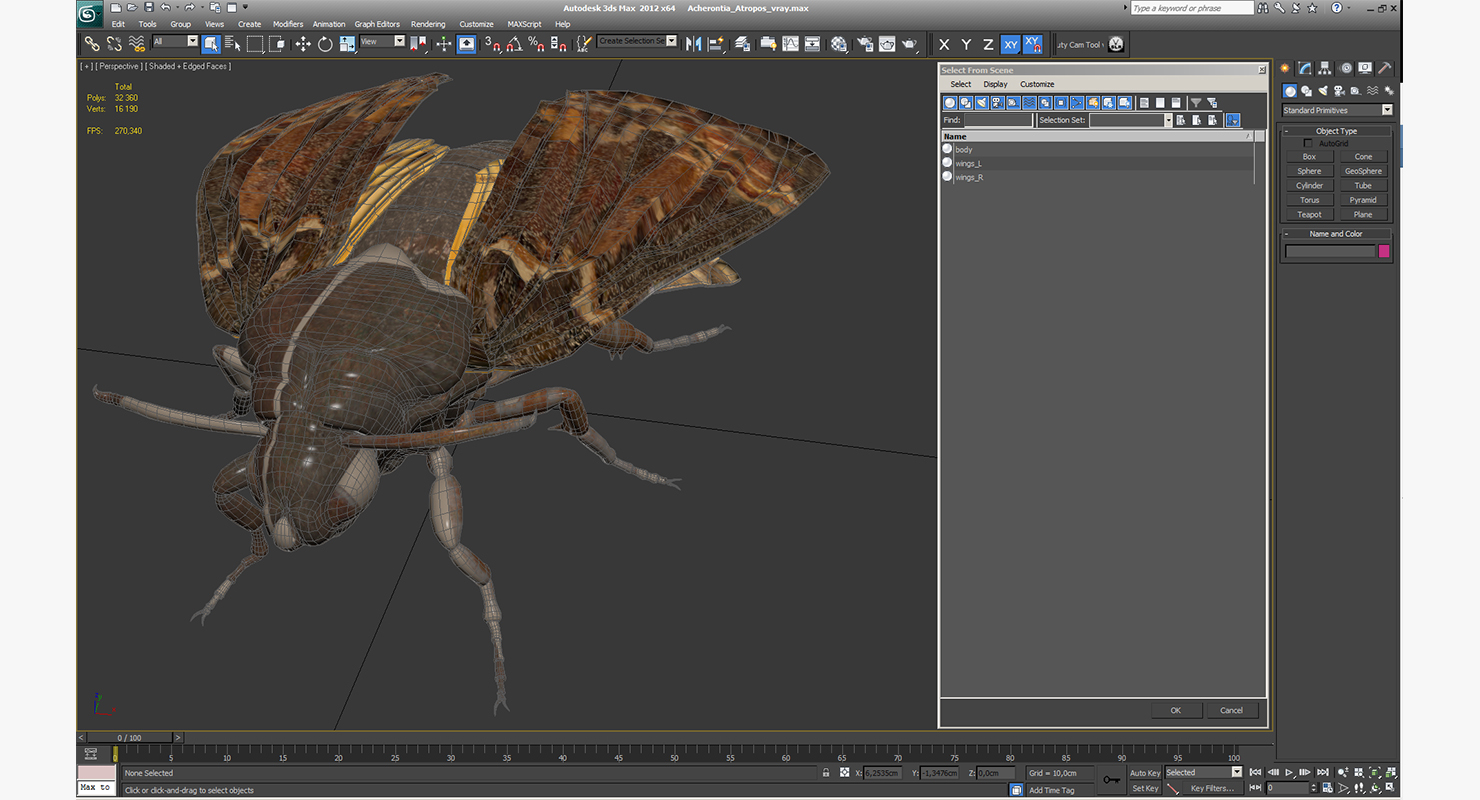Select Lights category in Create panel

pos(1322,91)
